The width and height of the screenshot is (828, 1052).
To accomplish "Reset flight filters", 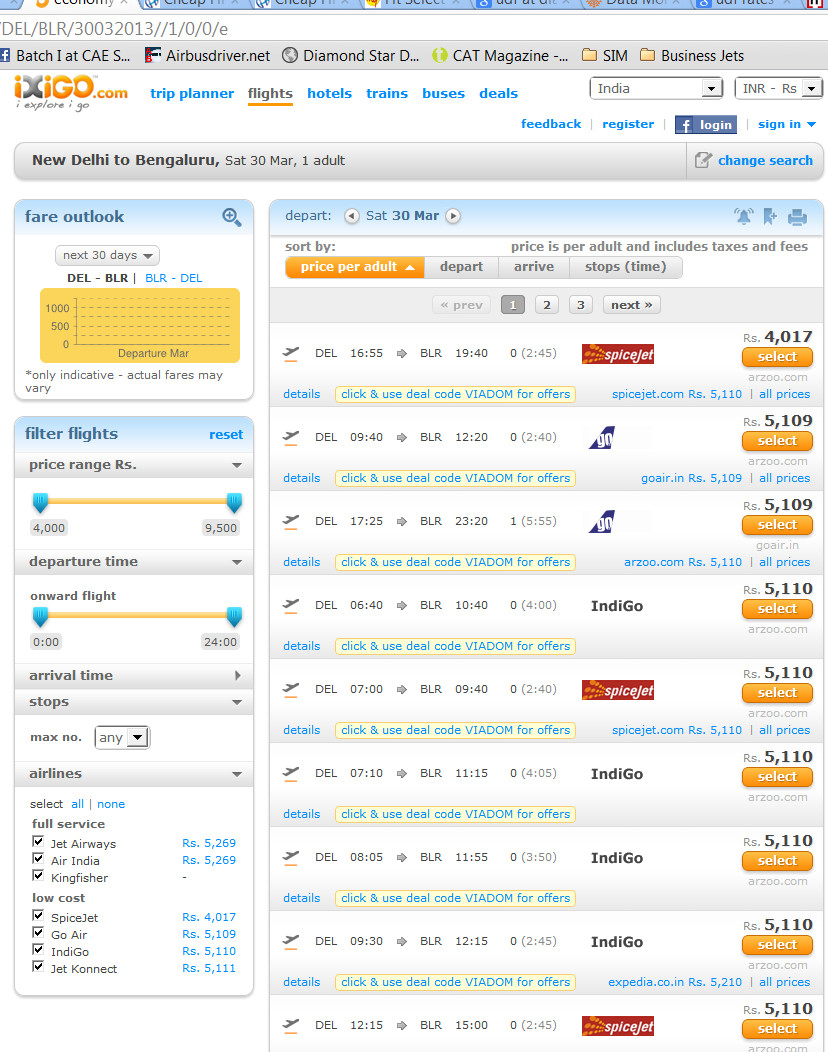I will pos(225,435).
